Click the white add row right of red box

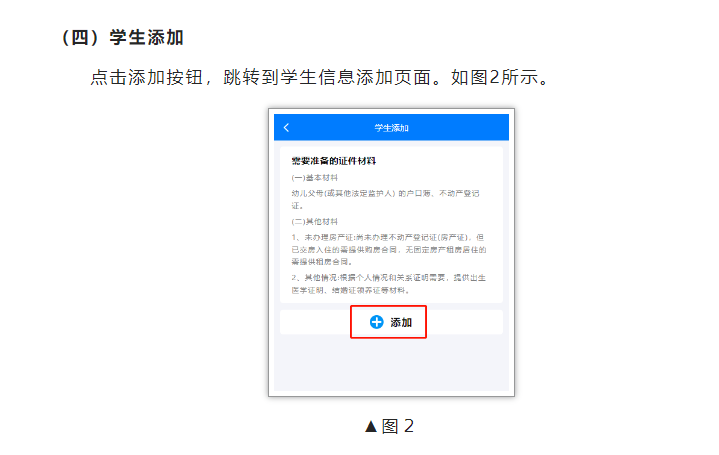point(465,322)
